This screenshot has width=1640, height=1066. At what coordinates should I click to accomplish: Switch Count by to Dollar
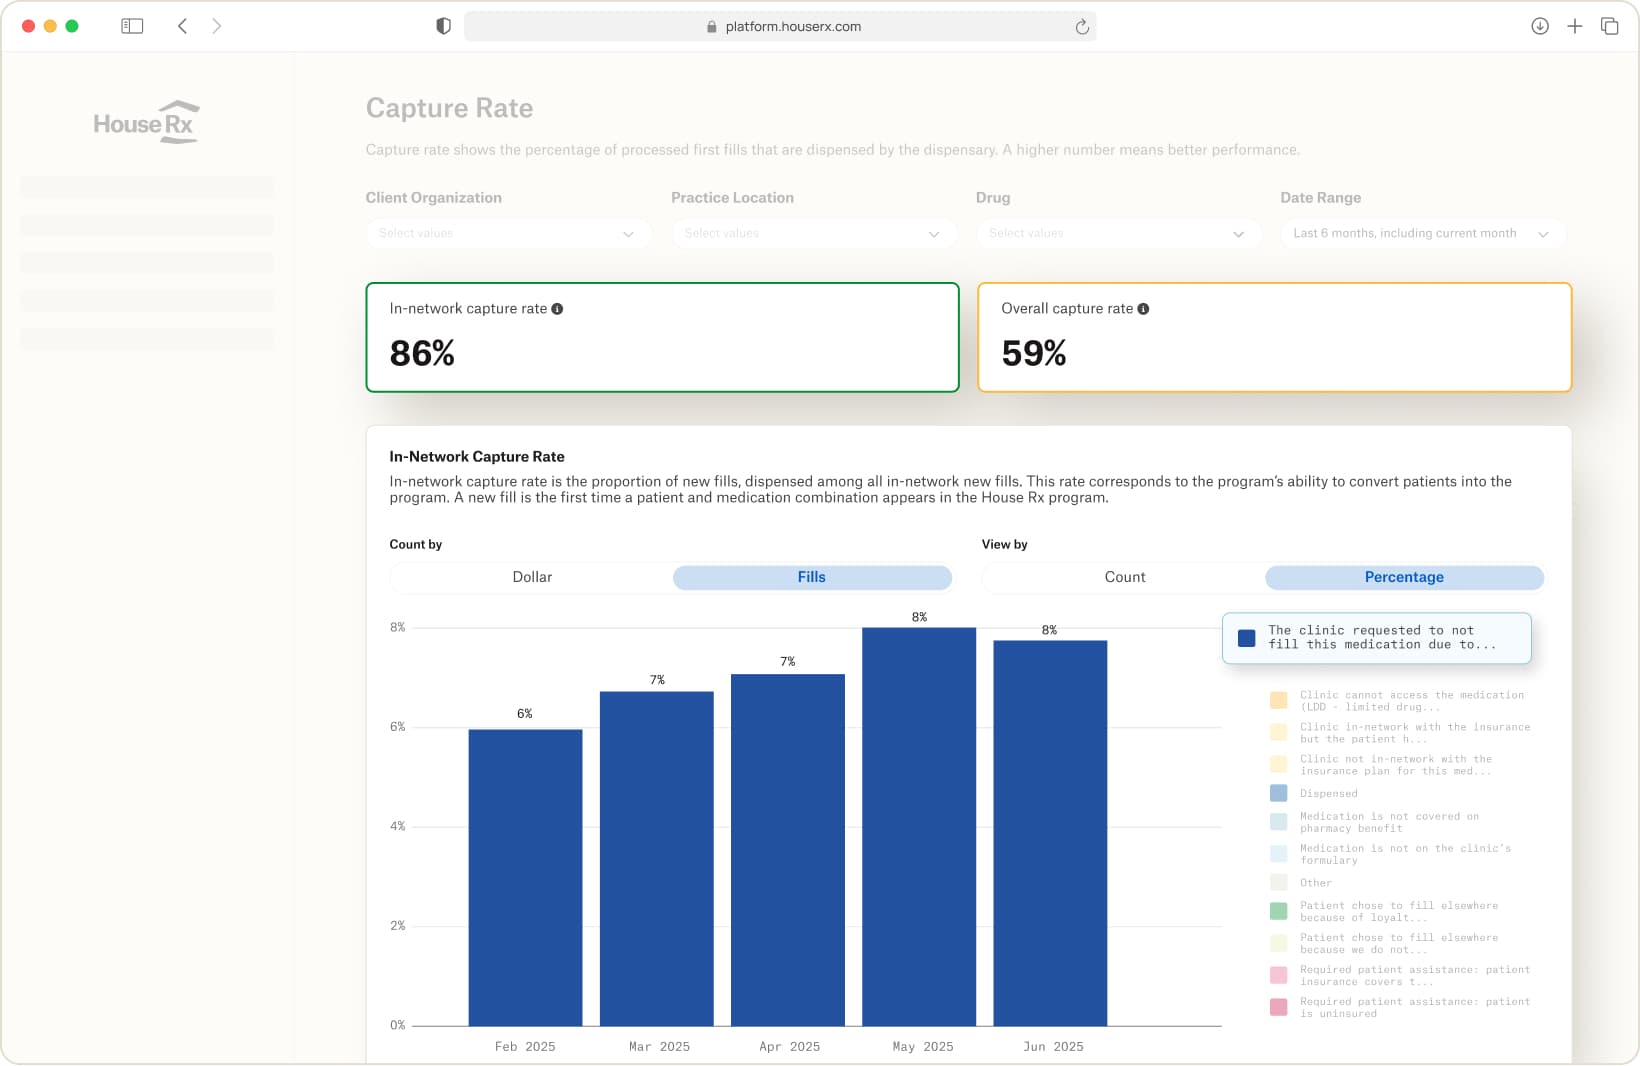click(x=532, y=577)
